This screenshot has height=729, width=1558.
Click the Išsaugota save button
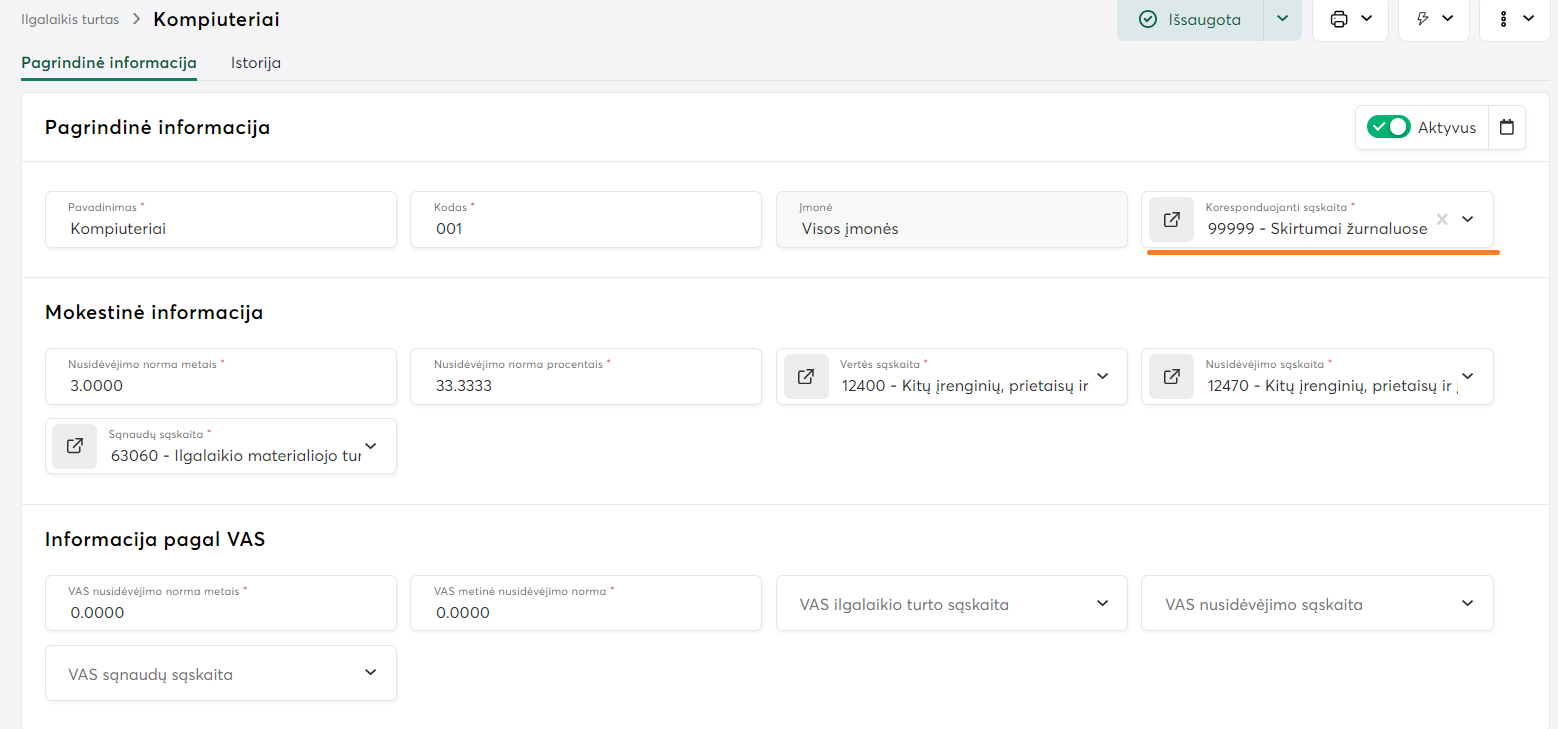tap(1191, 19)
